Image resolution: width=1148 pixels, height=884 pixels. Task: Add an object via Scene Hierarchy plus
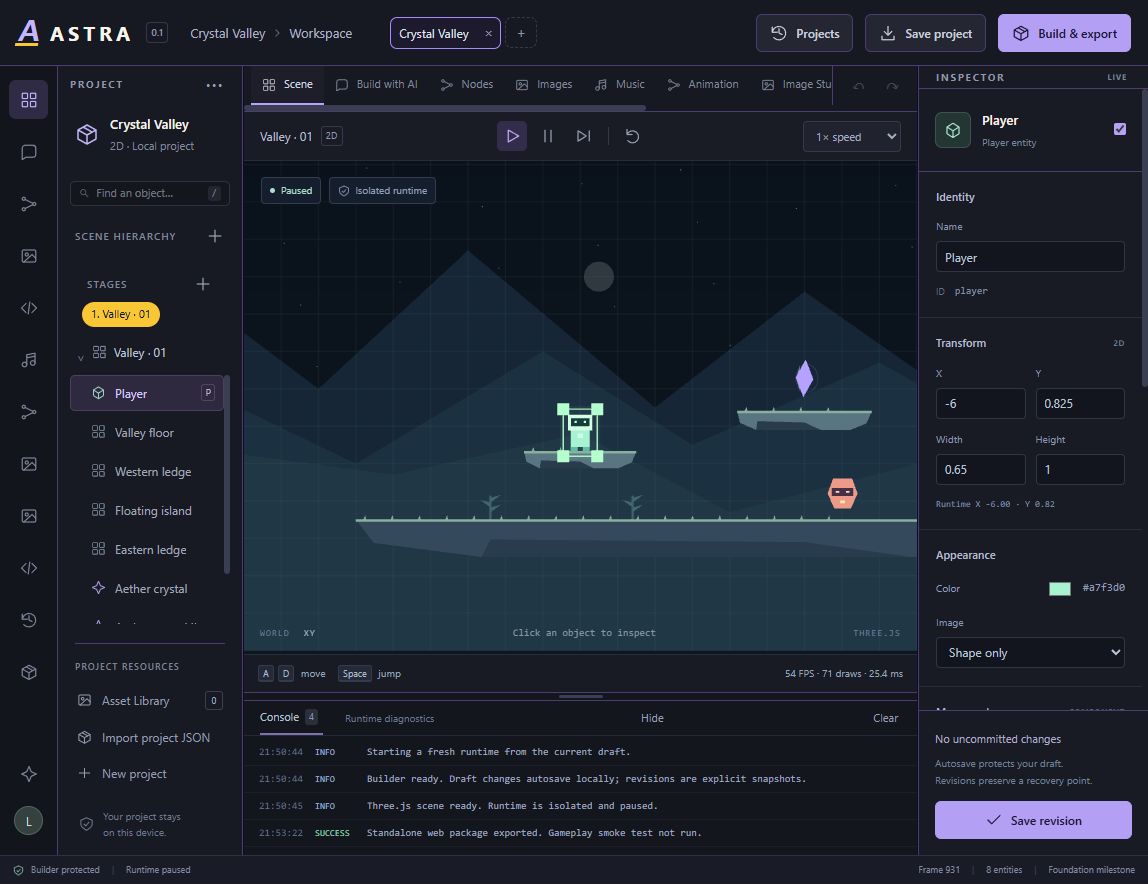[x=215, y=236]
